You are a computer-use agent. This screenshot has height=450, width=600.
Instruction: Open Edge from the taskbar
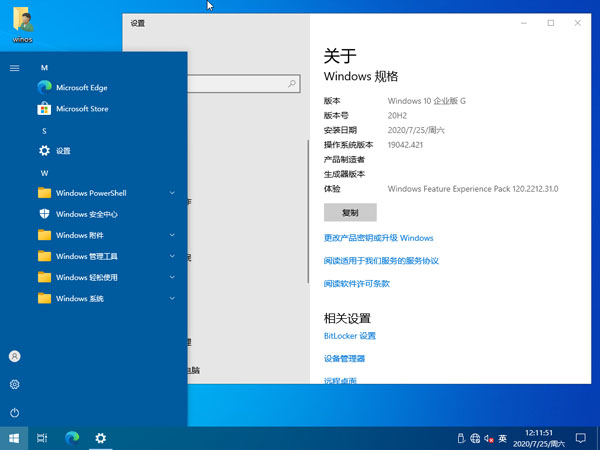pos(72,438)
